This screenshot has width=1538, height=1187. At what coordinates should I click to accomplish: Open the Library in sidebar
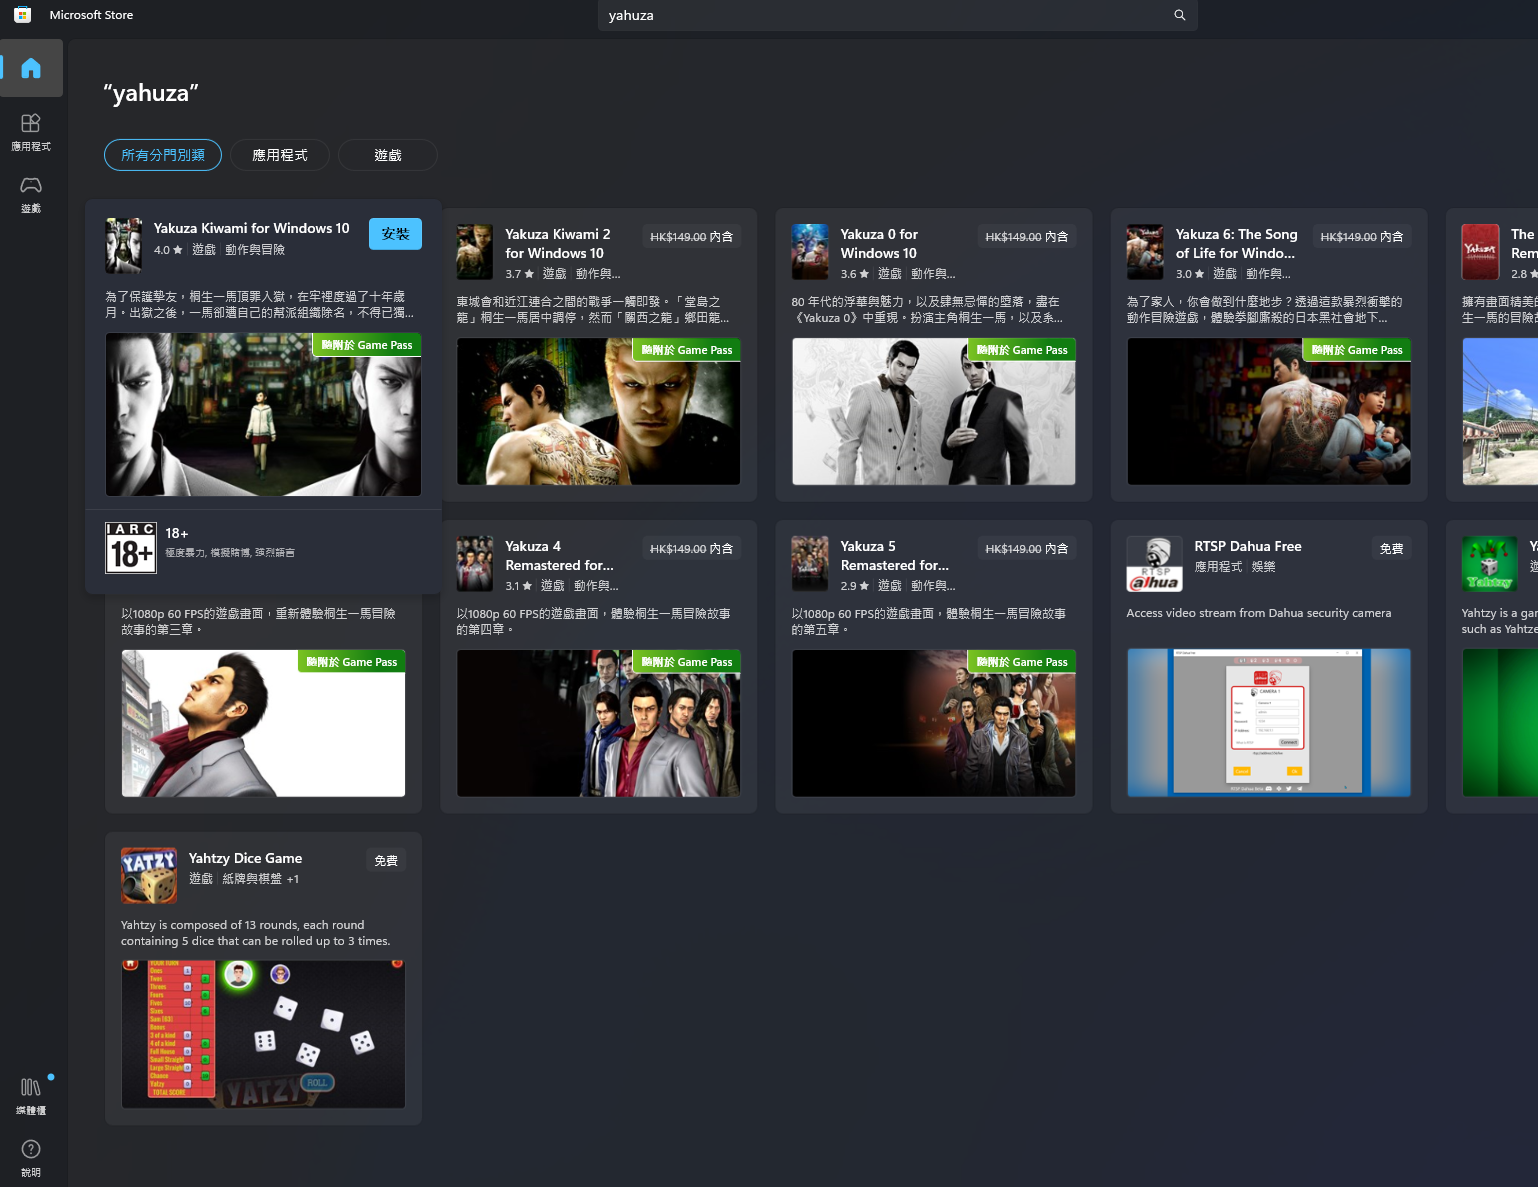[x=31, y=1096]
